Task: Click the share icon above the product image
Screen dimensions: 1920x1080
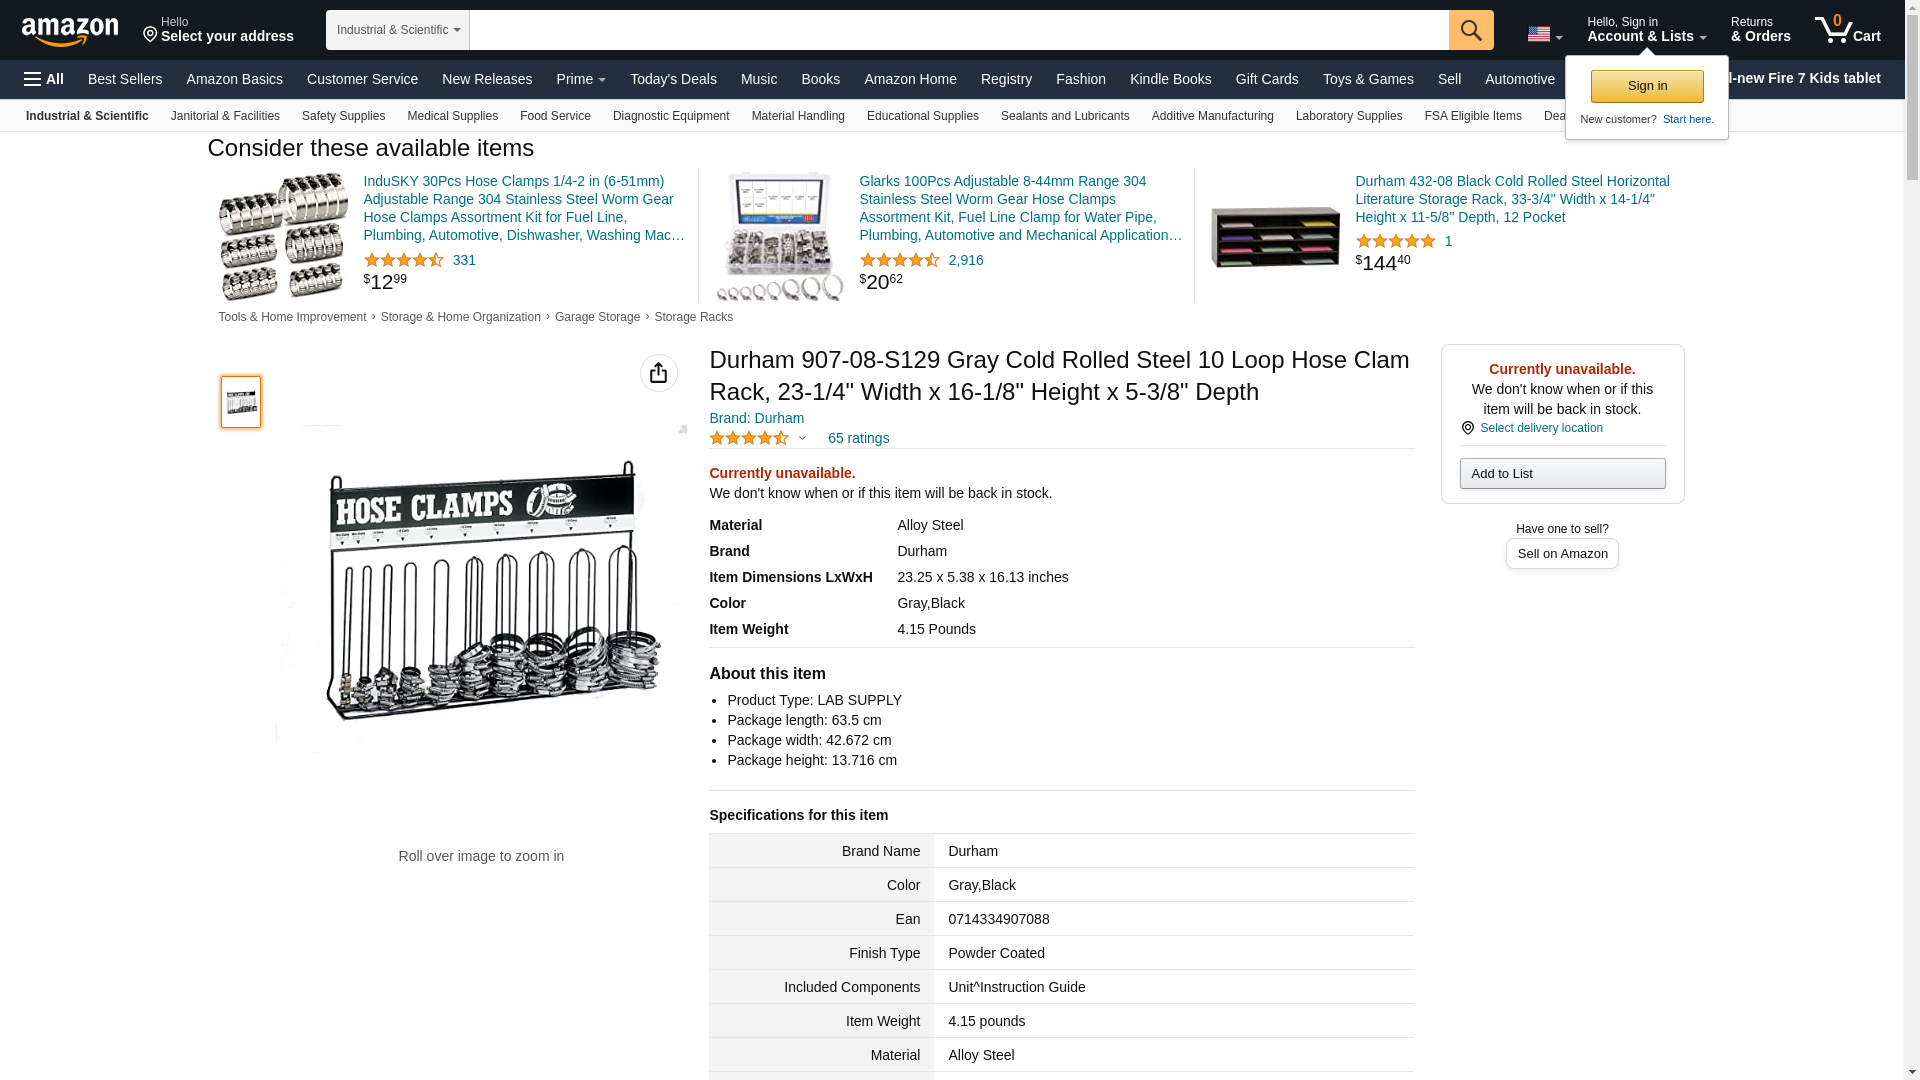Action: (x=658, y=373)
